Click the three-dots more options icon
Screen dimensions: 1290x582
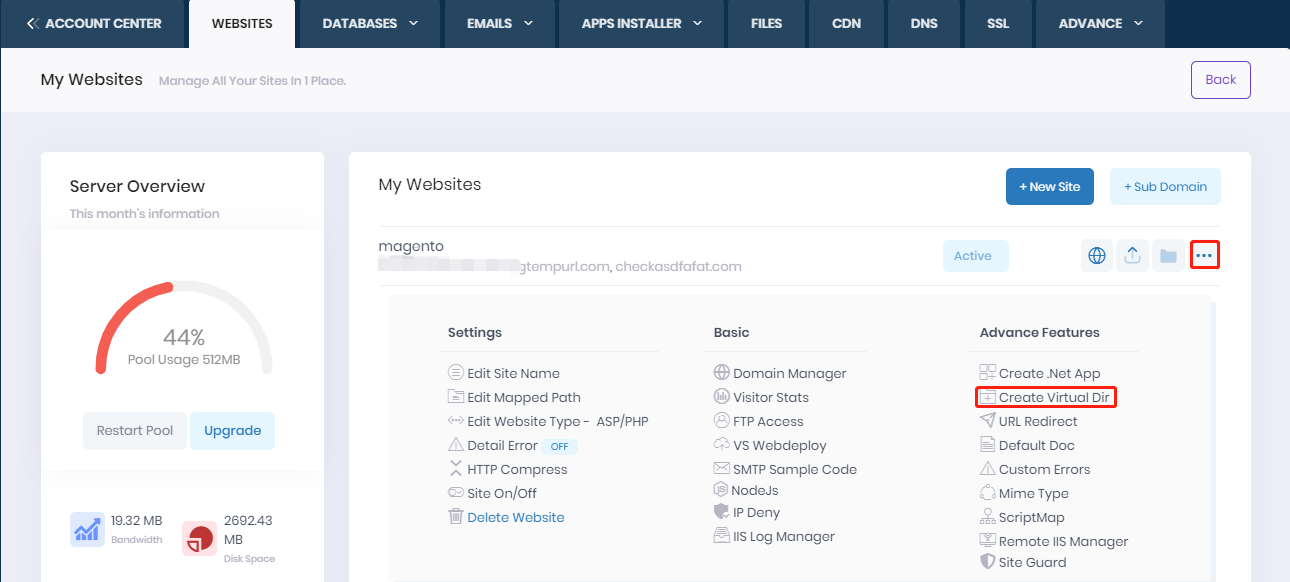click(x=1205, y=256)
